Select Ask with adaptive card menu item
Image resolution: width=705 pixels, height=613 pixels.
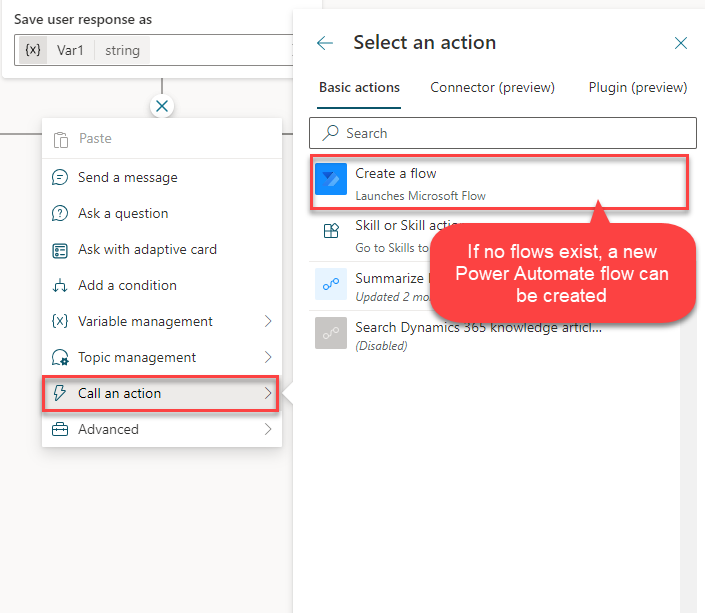[147, 249]
